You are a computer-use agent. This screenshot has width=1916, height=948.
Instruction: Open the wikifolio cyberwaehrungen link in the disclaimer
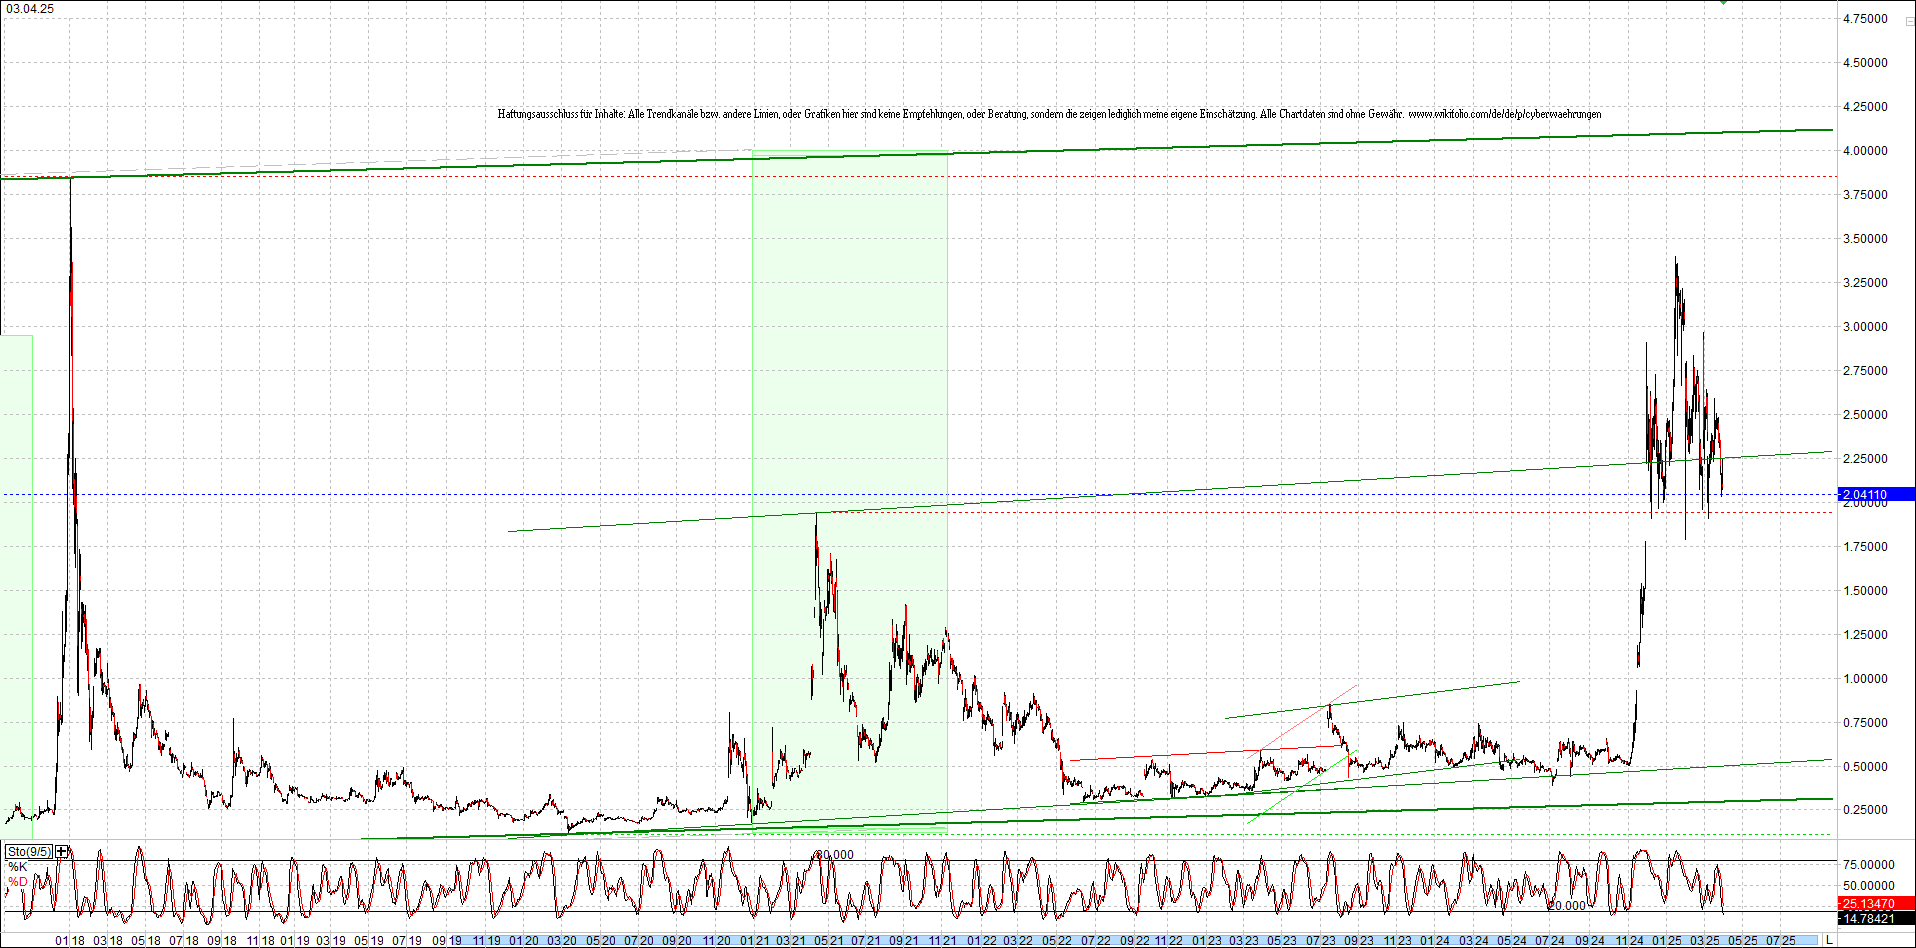point(1505,114)
